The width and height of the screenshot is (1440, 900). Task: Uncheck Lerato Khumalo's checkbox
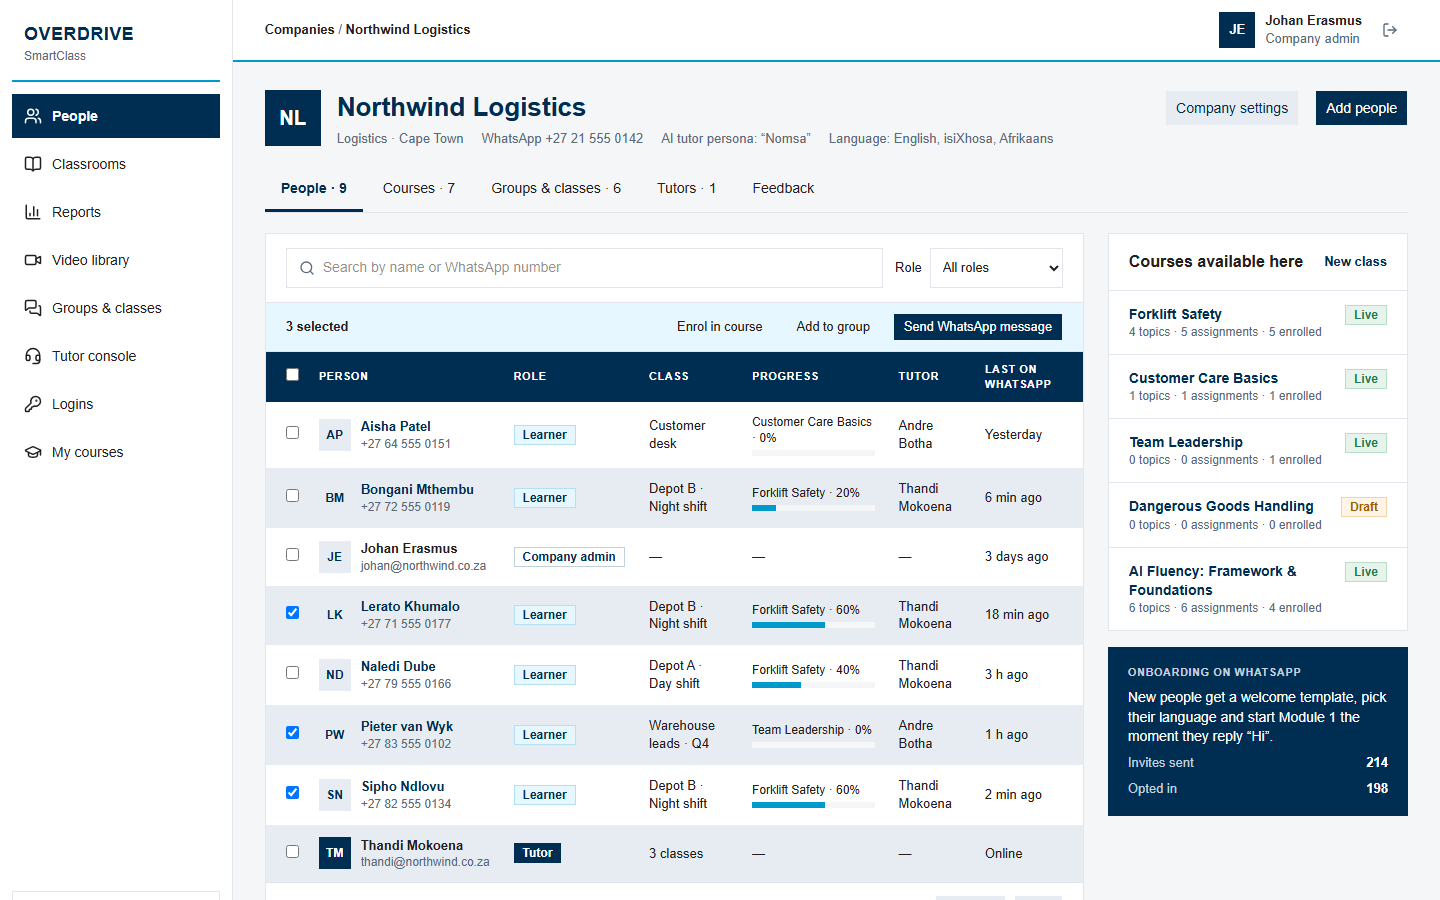coord(293,613)
